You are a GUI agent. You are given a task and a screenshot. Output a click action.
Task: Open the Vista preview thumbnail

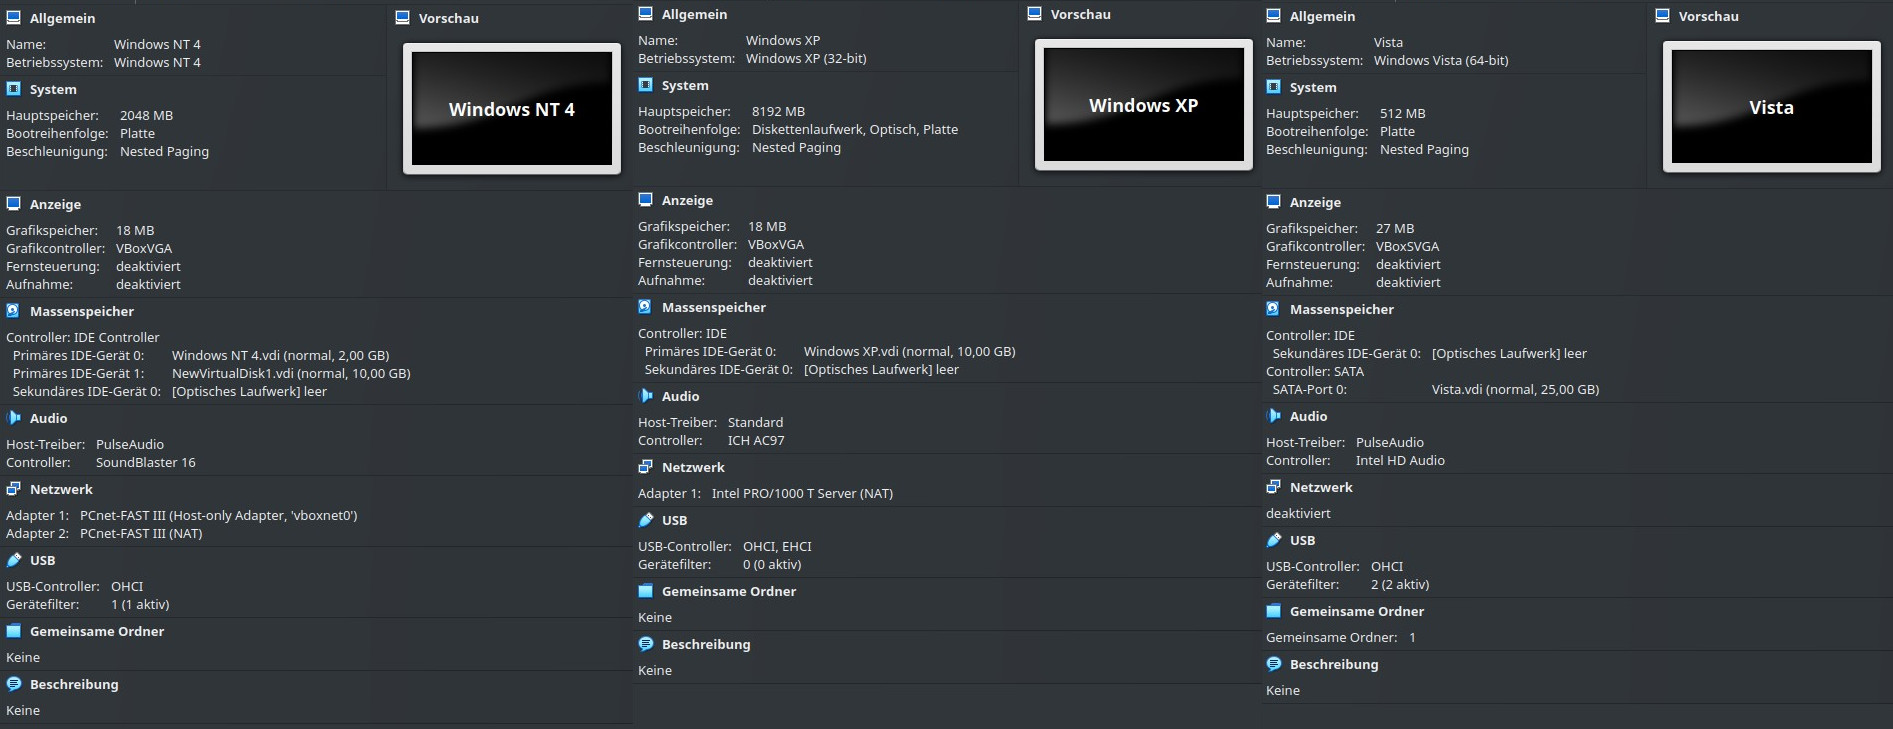(1772, 107)
